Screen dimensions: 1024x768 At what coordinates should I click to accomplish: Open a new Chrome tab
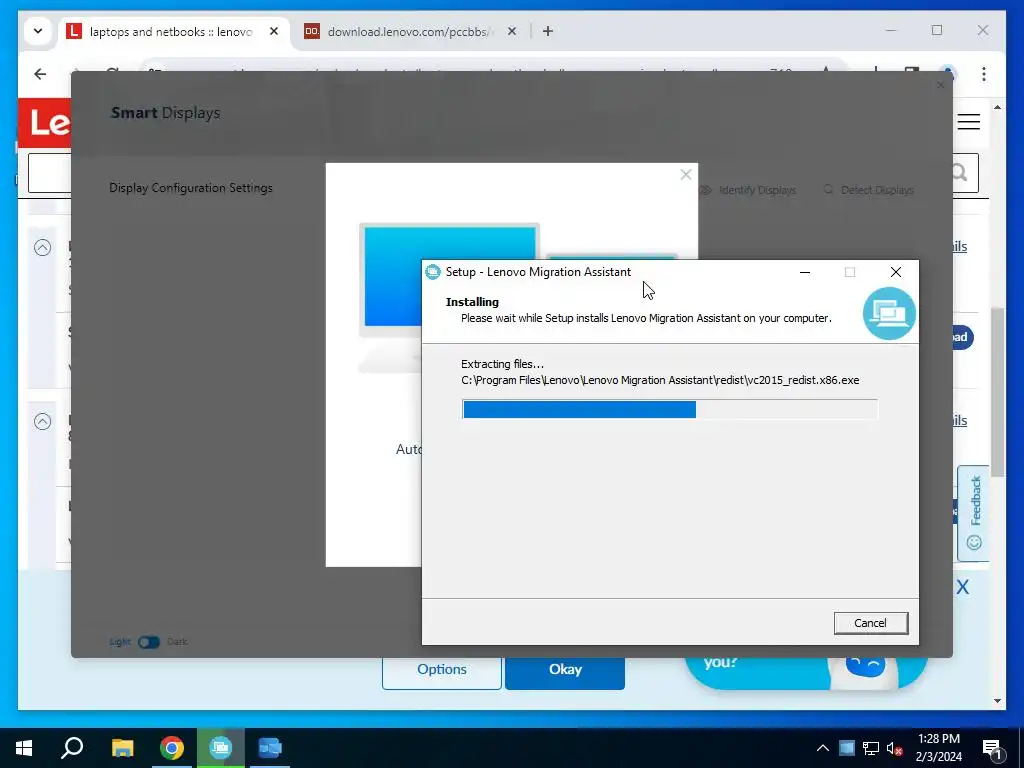tap(548, 31)
